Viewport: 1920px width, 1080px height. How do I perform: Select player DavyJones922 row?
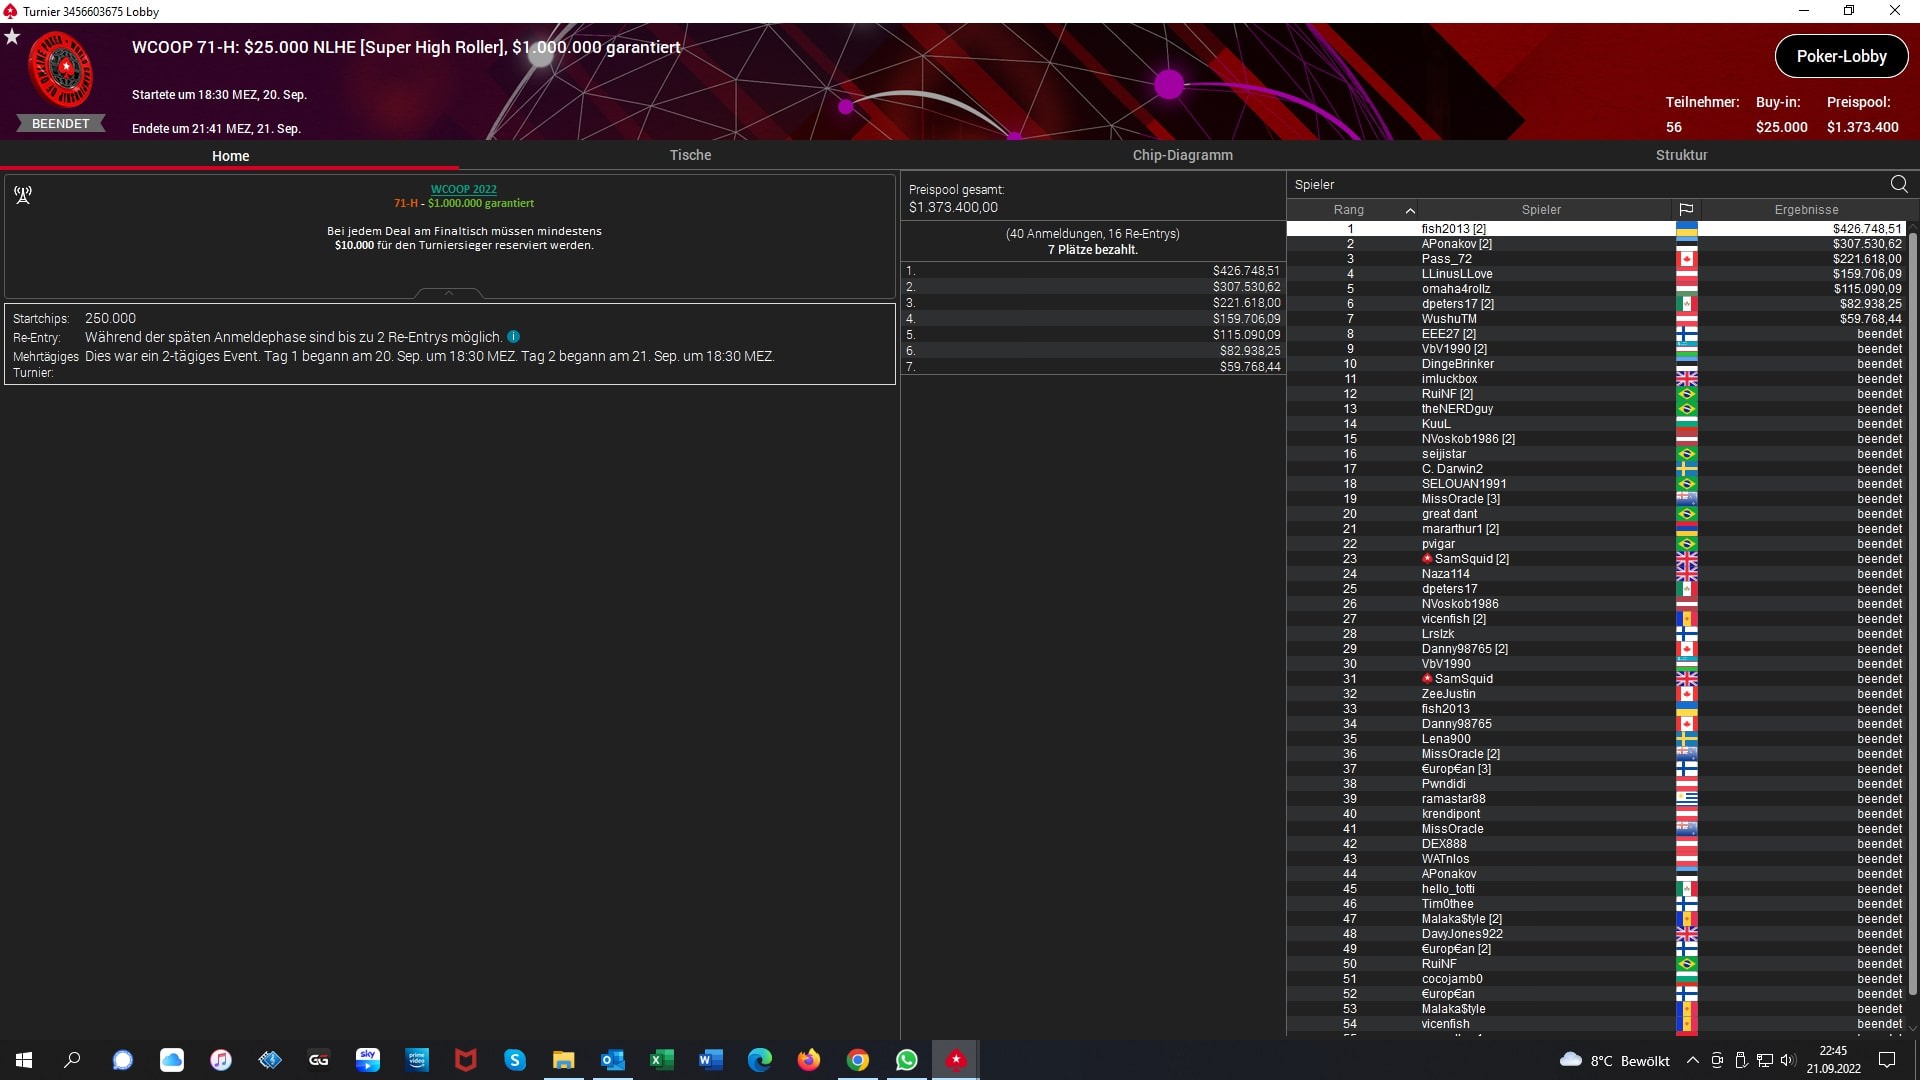coord(1596,934)
